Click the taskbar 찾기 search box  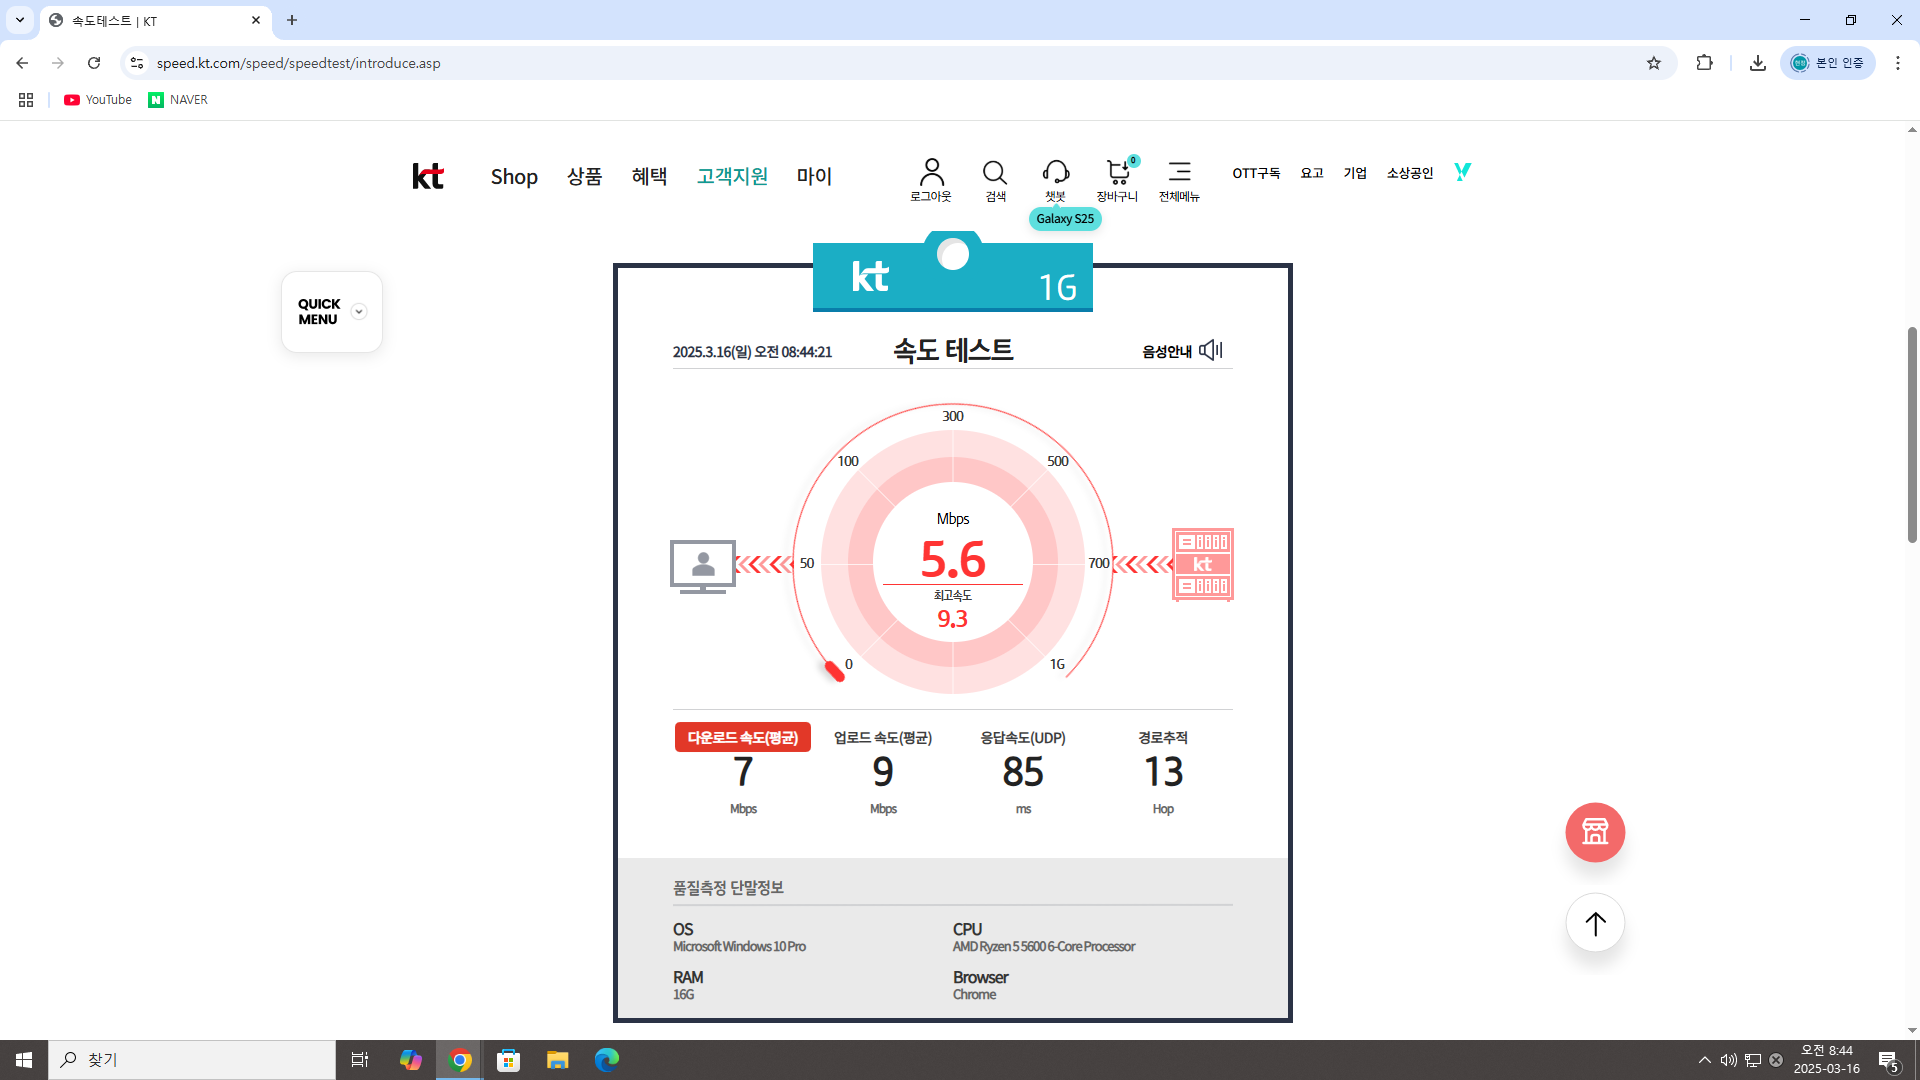192,1060
